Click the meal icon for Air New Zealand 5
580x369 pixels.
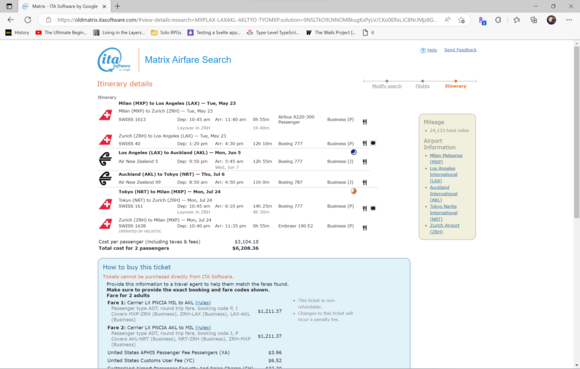pyautogui.click(x=365, y=162)
